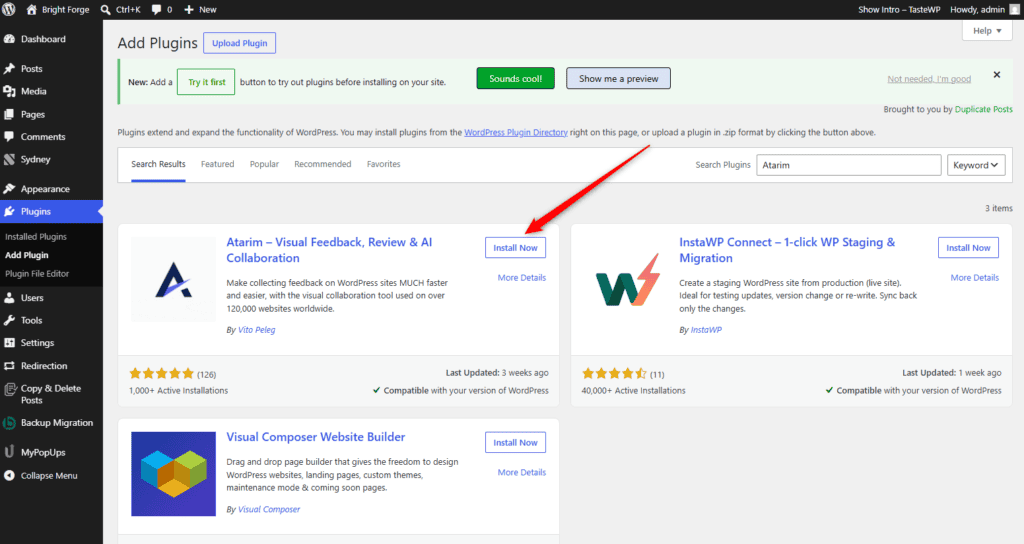Open Add Plugin submenu item
This screenshot has width=1024, height=544.
click(x=27, y=255)
